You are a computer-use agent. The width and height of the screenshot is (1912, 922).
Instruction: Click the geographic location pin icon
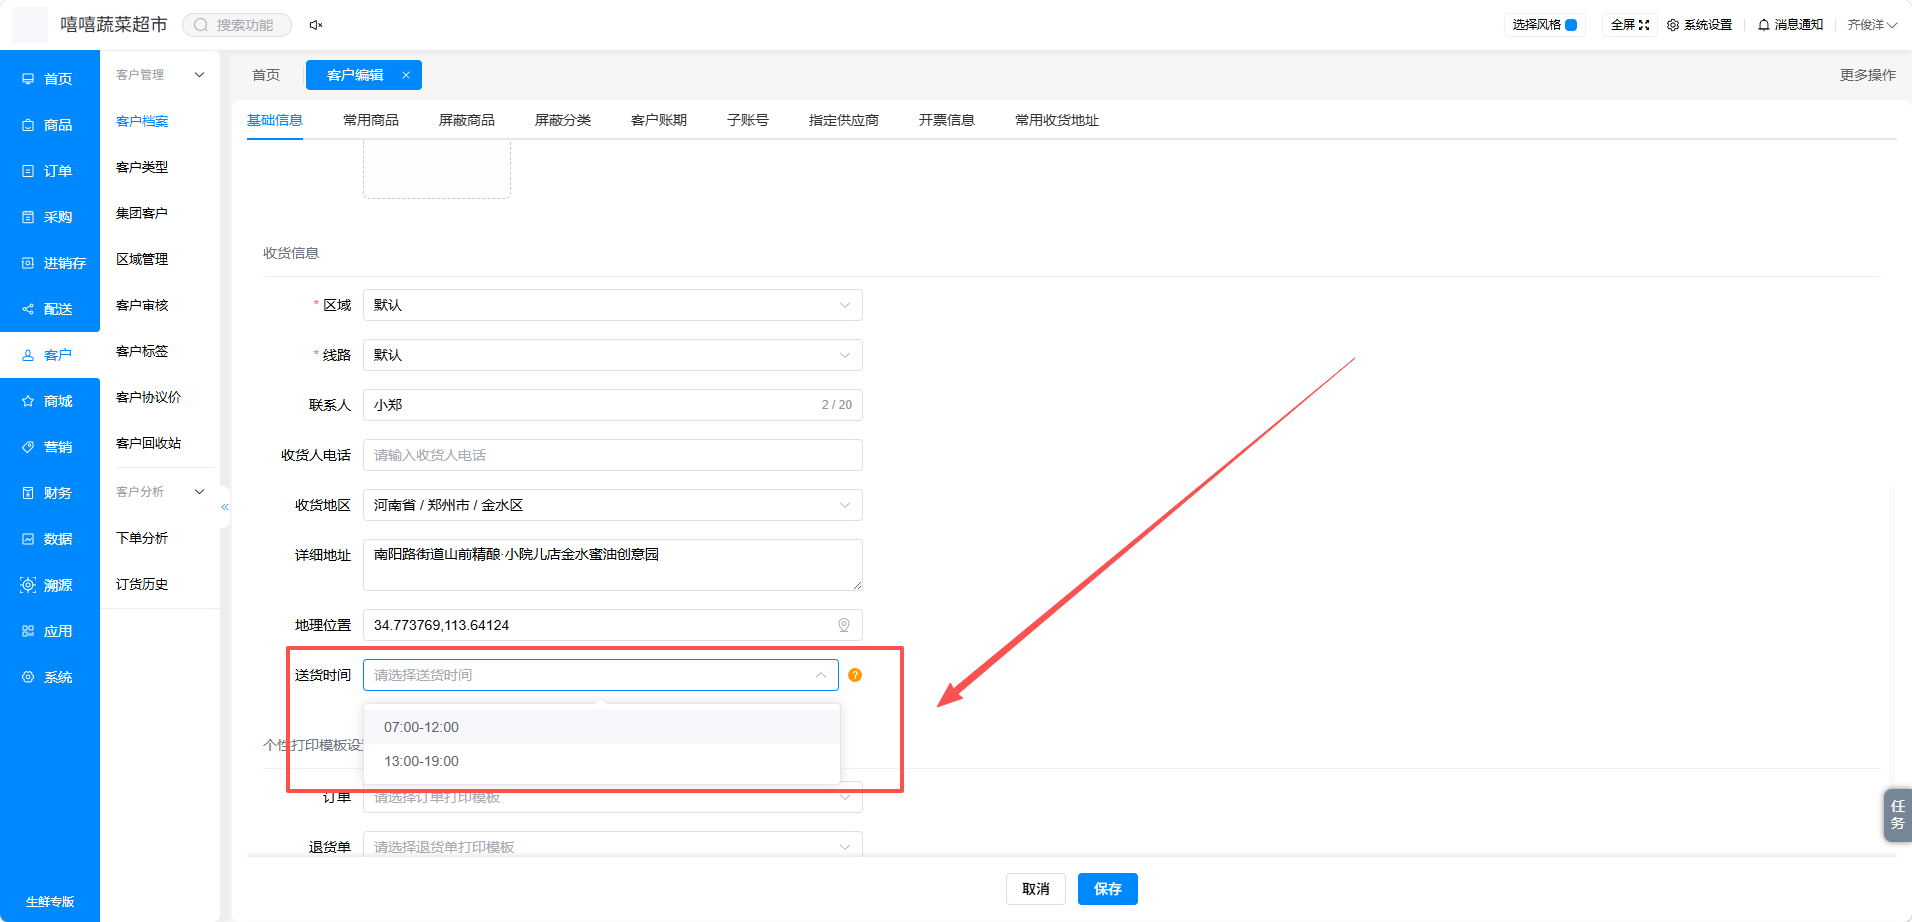844,625
